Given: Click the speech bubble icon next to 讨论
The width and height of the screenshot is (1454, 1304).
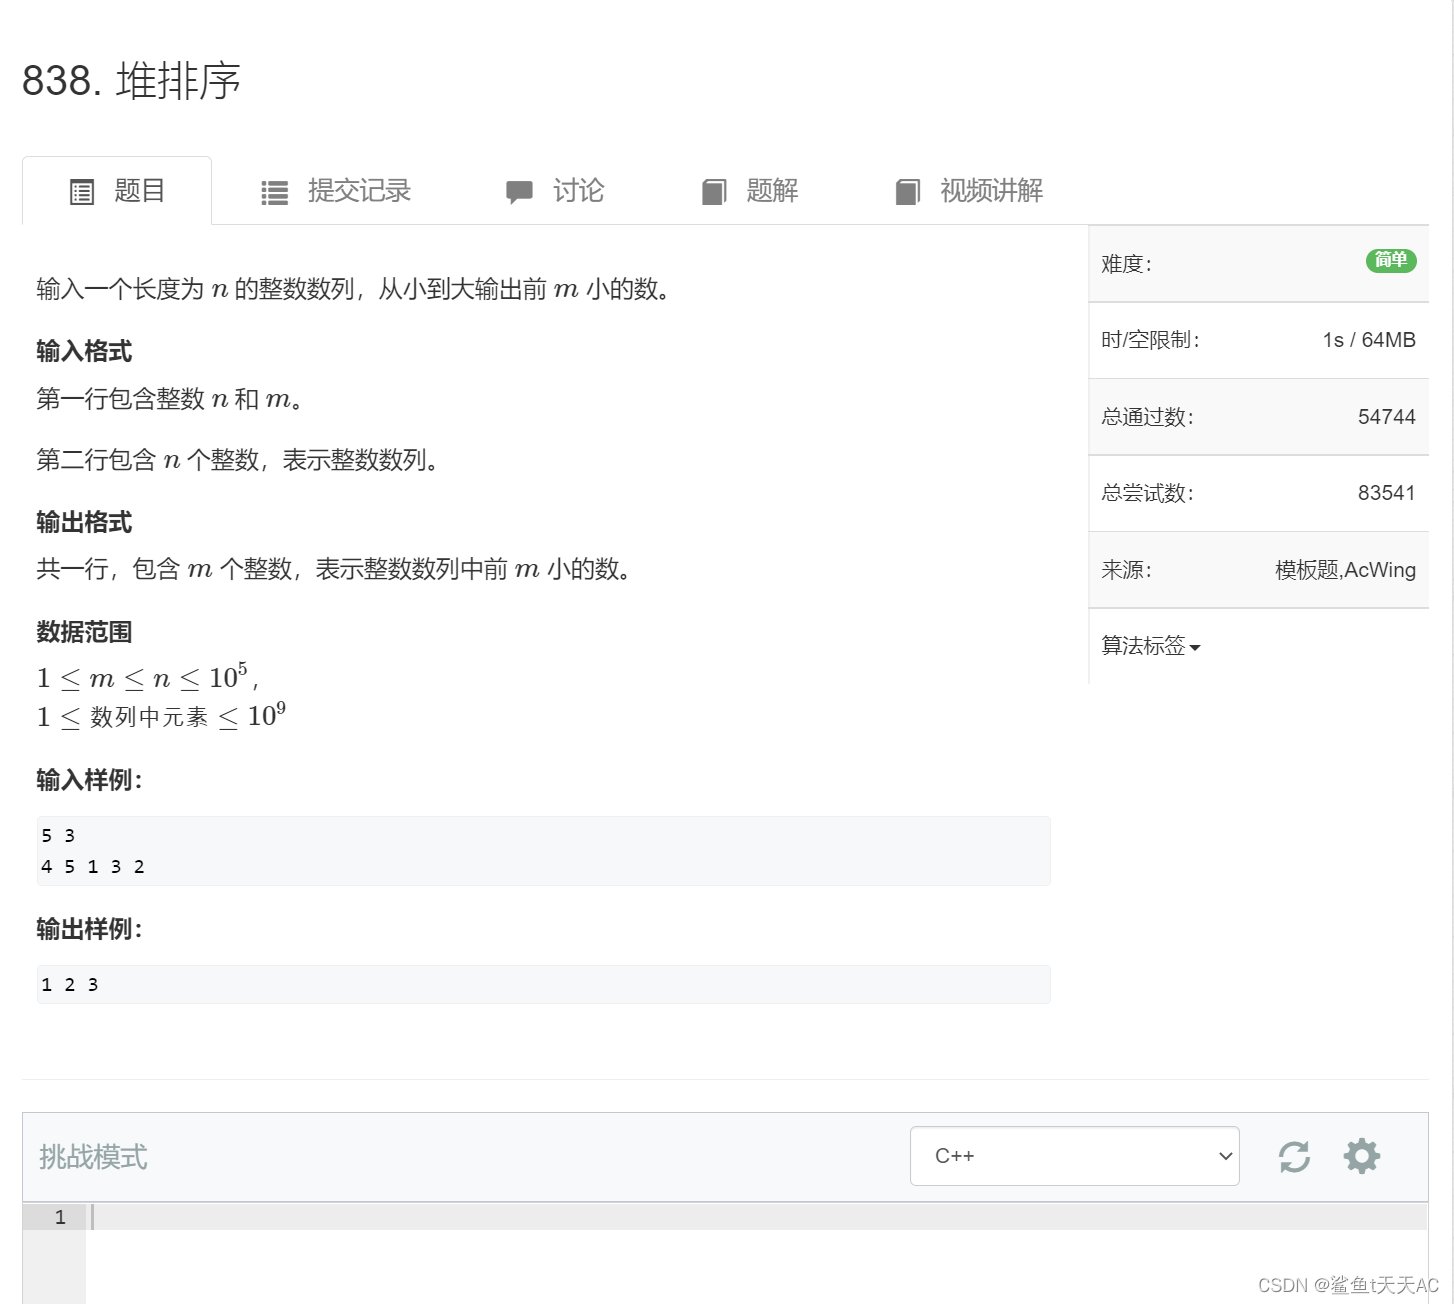Looking at the screenshot, I should click(519, 191).
